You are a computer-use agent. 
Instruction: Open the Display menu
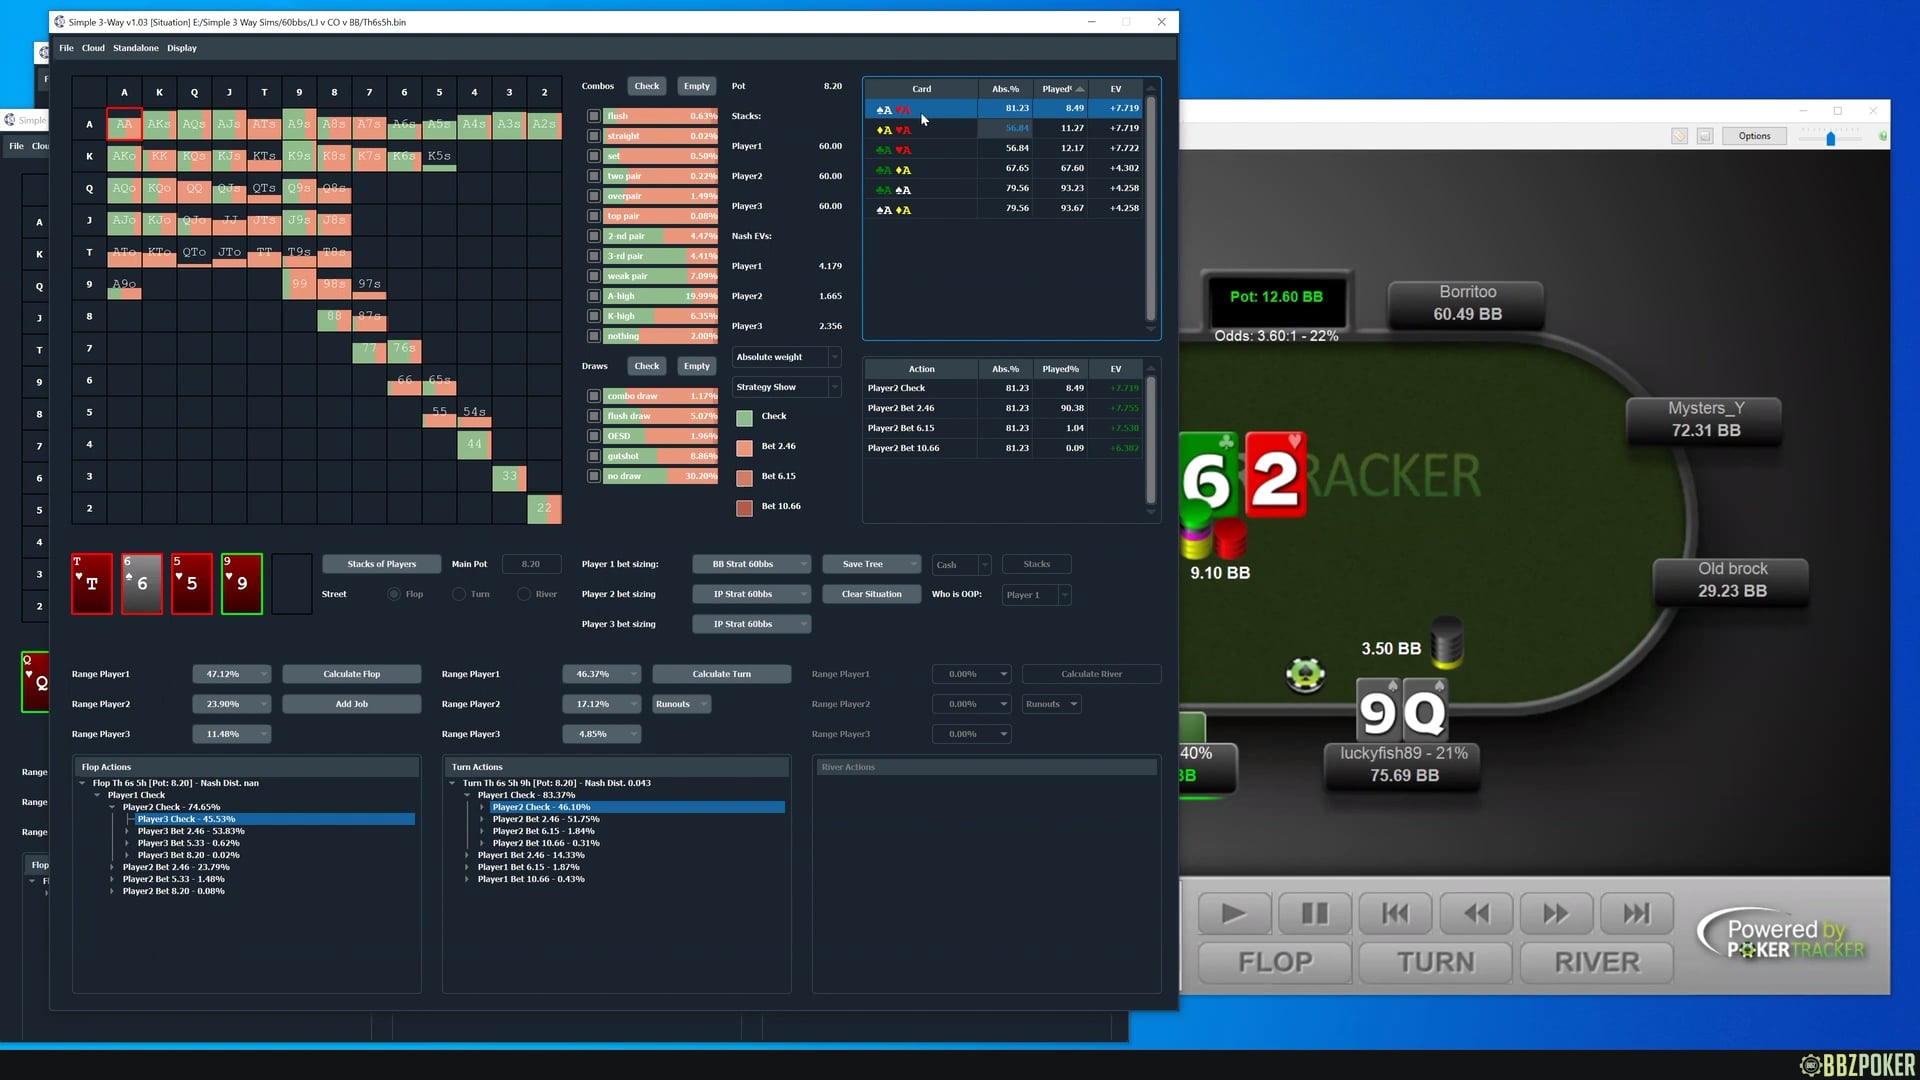point(181,48)
